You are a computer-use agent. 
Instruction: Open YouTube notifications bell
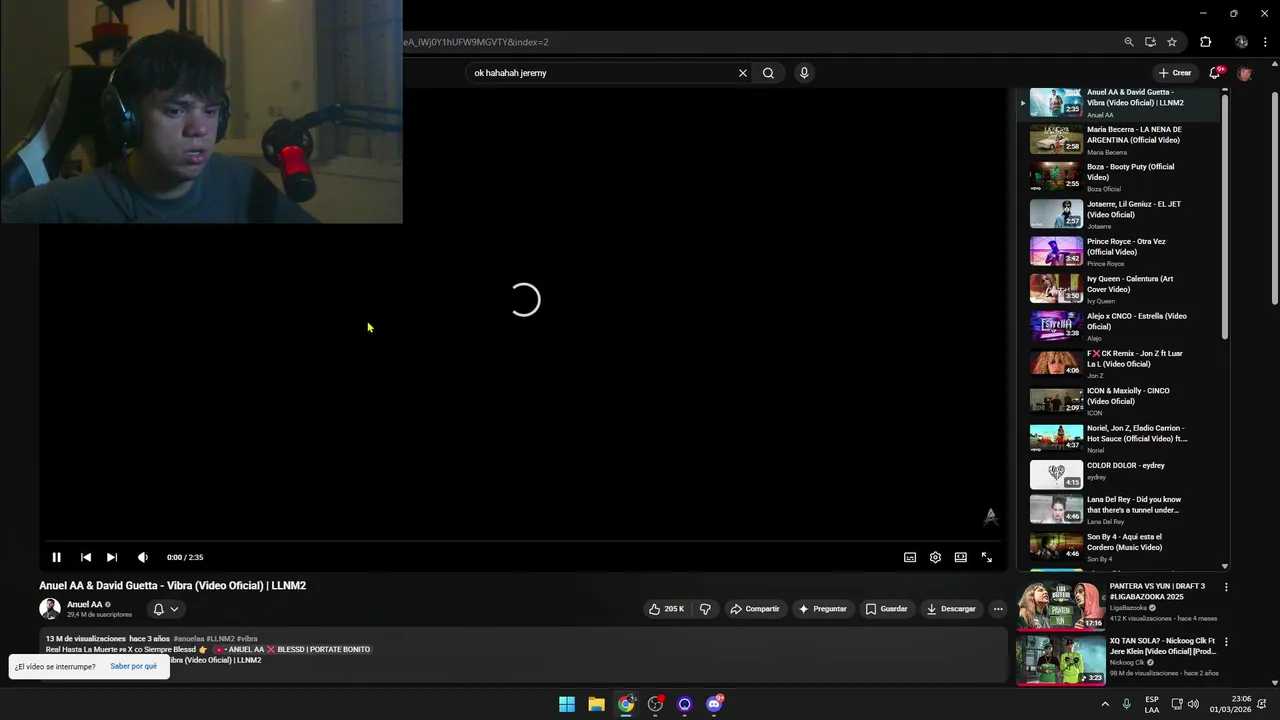[x=1215, y=73]
